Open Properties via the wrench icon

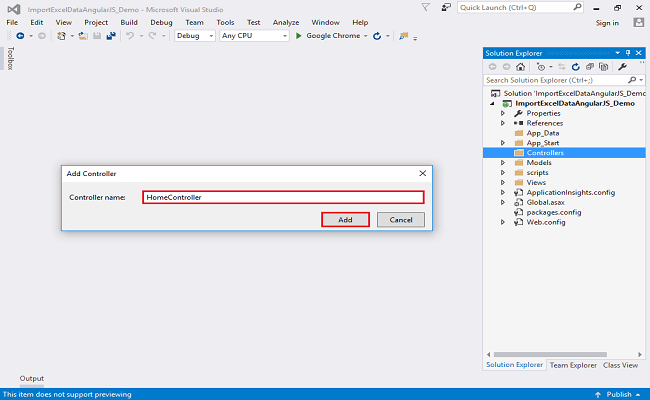622,67
